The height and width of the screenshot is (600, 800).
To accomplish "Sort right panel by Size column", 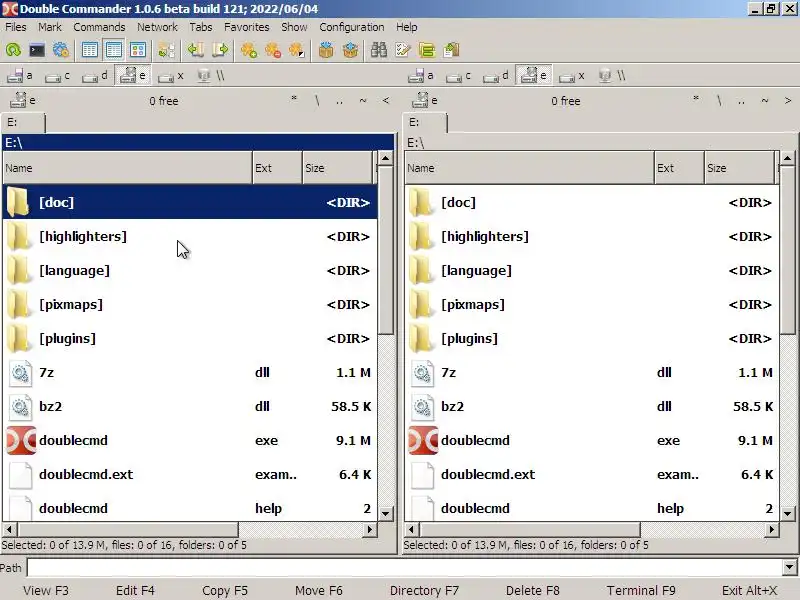I will 739,168.
